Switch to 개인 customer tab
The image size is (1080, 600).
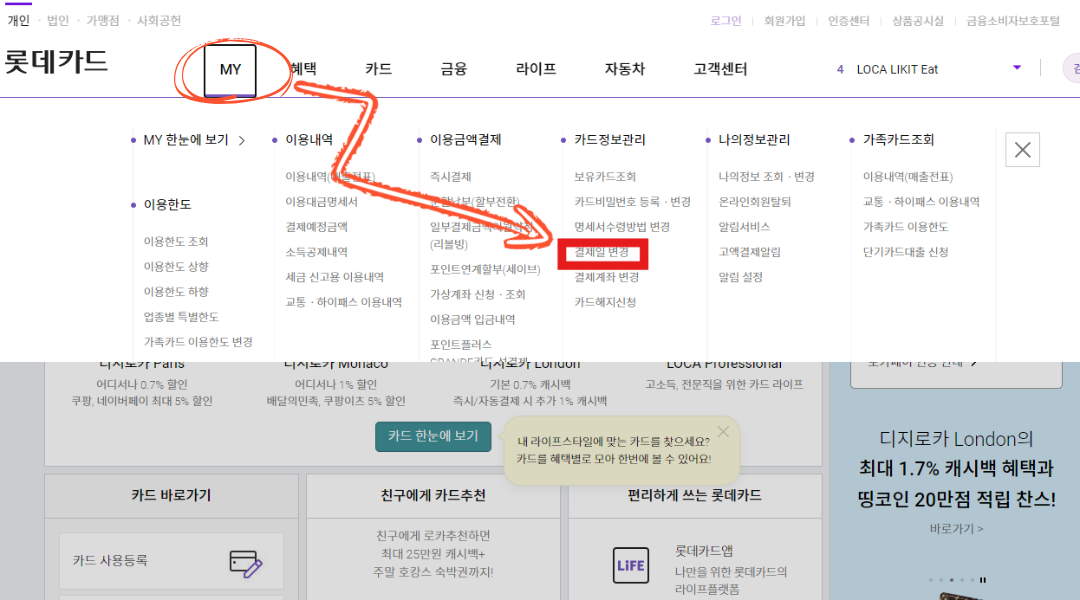(x=19, y=21)
